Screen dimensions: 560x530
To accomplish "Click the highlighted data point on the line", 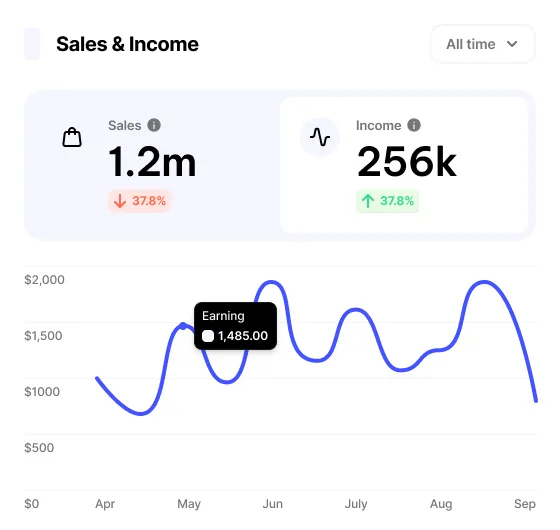I will tap(183, 326).
